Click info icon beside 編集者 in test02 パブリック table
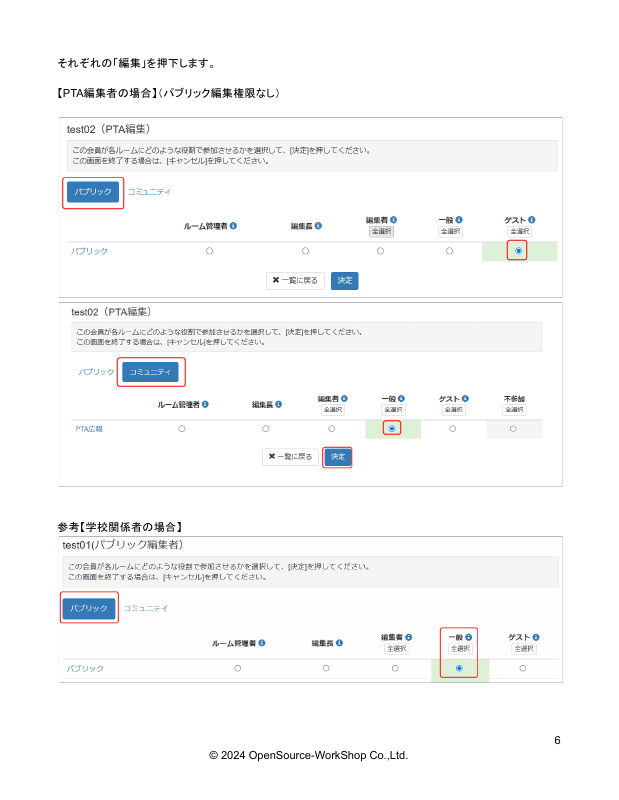619x800 pixels. pyautogui.click(x=393, y=219)
